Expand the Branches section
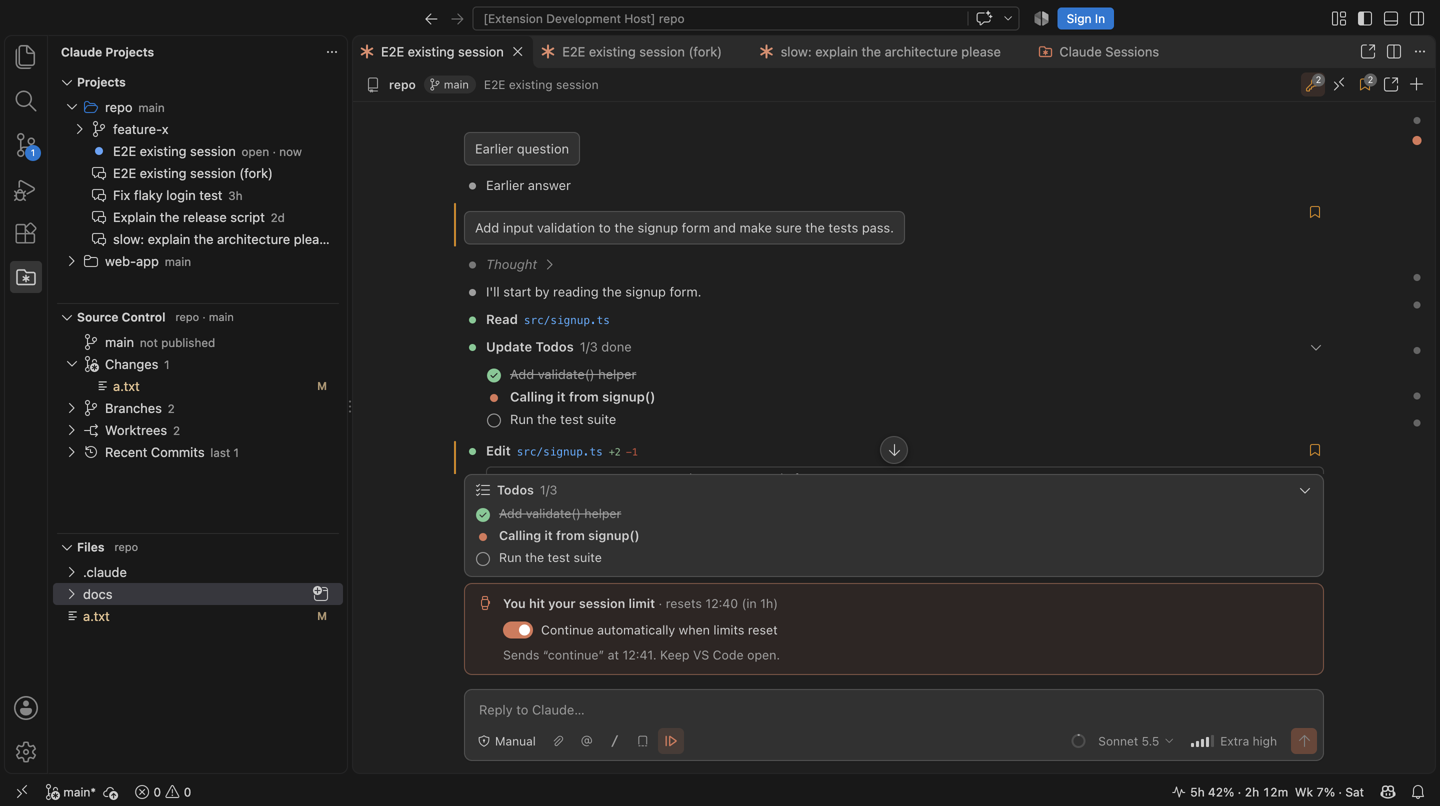Viewport: 1440px width, 806px height. coord(72,408)
